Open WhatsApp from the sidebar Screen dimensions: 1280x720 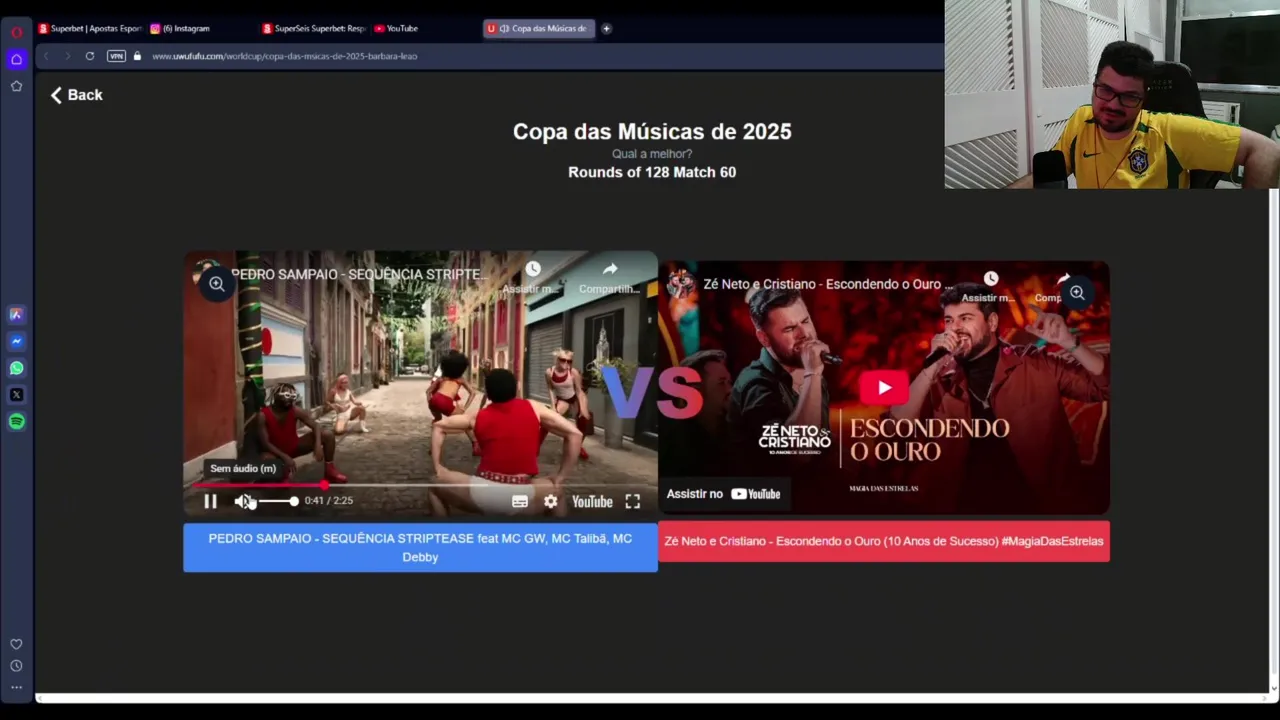point(16,368)
